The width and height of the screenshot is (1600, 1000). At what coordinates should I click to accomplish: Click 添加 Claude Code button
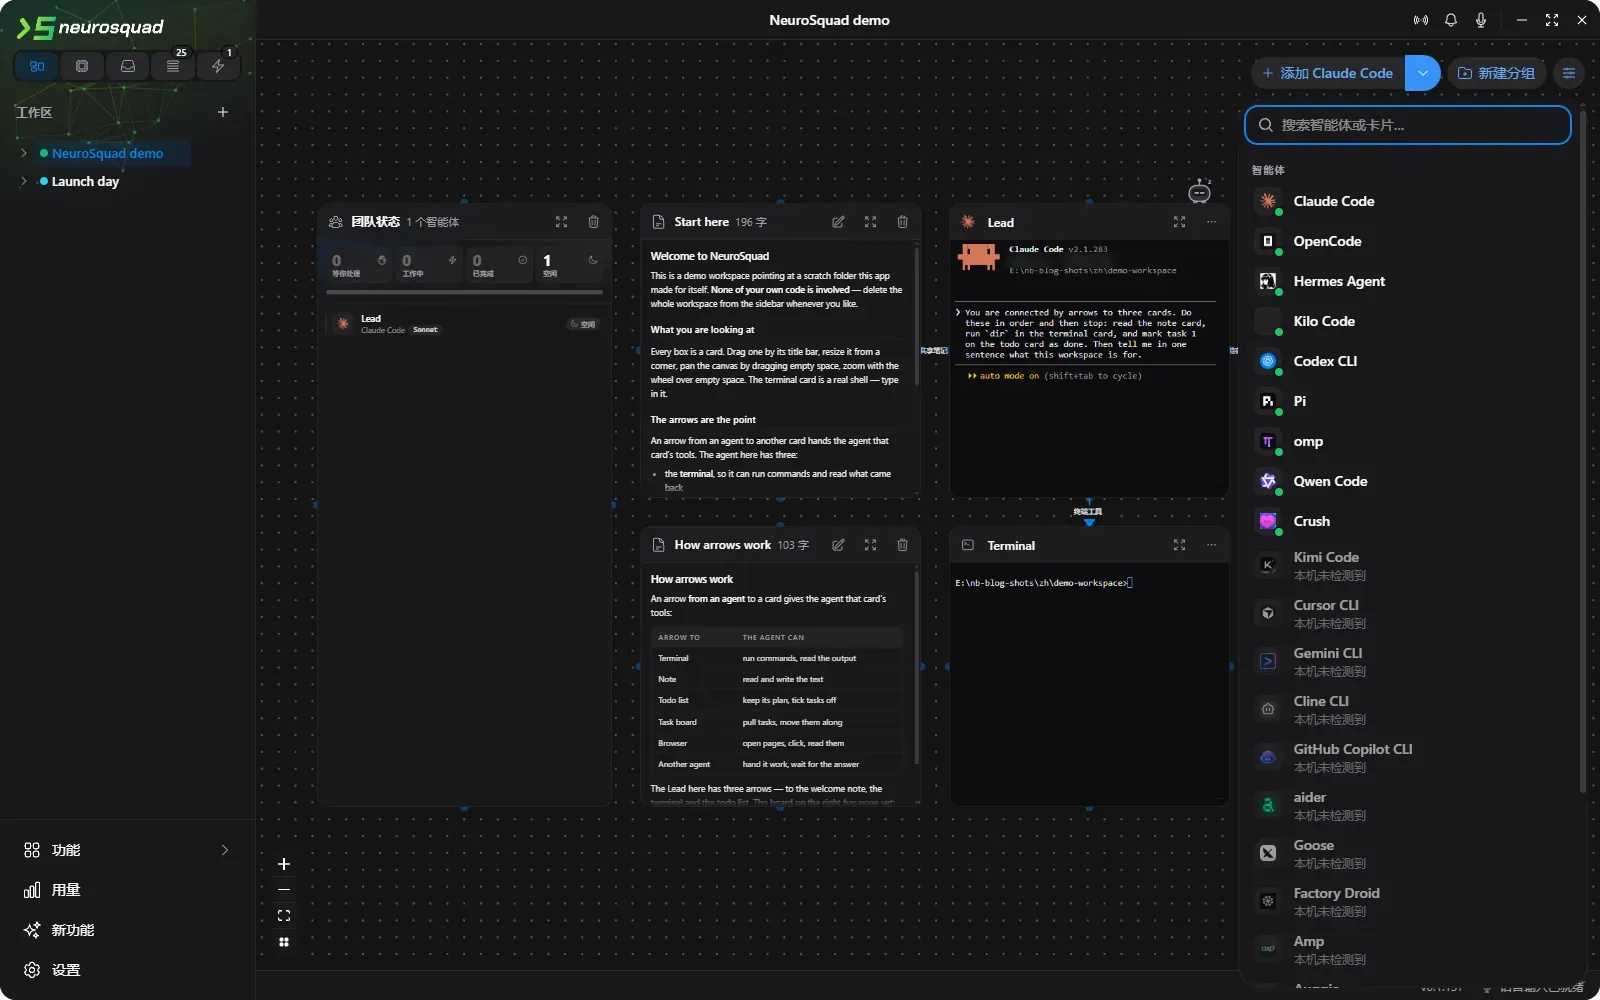1328,73
